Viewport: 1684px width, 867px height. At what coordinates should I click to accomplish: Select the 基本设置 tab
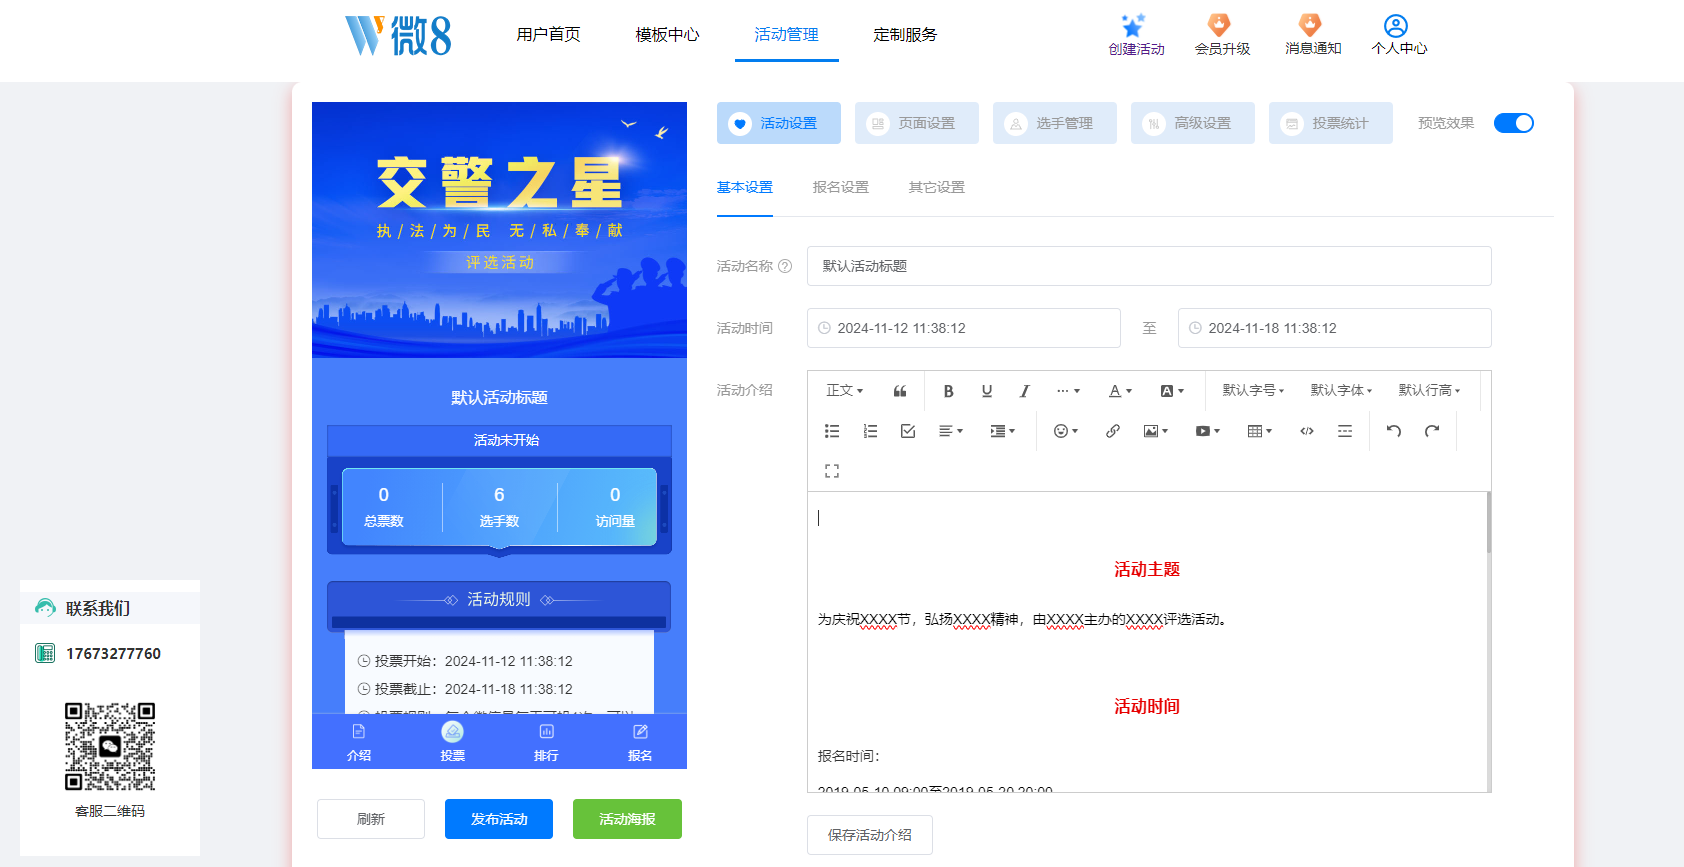coord(745,187)
